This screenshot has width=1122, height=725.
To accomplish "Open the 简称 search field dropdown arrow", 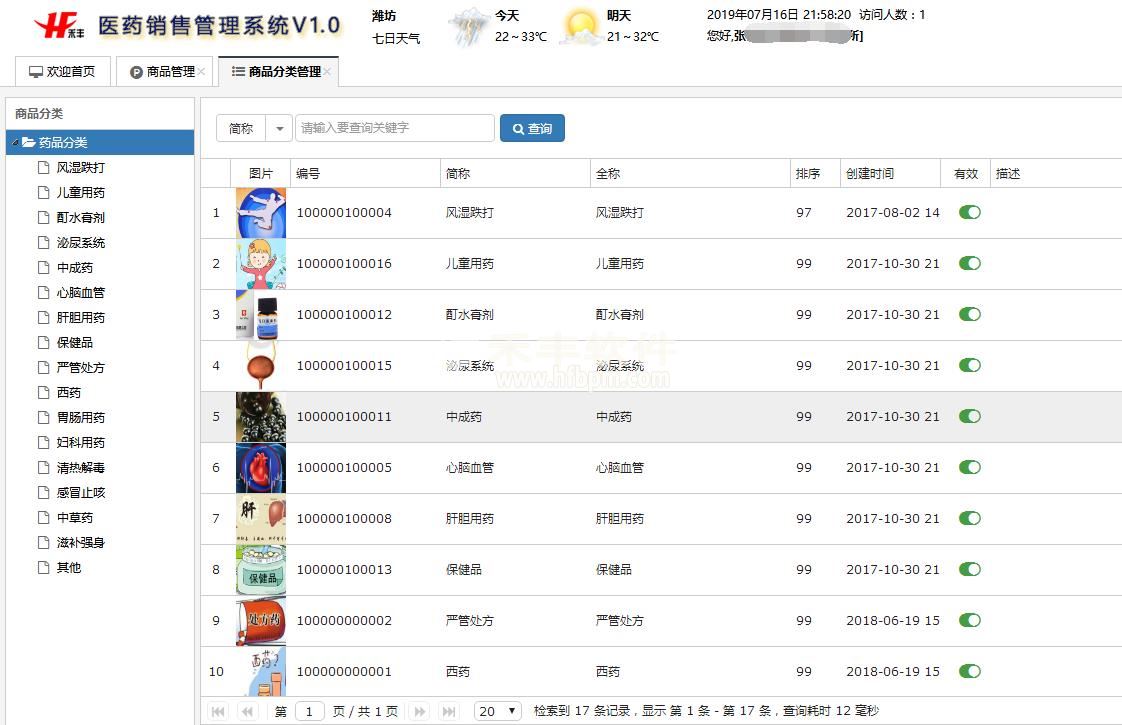I will 279,129.
